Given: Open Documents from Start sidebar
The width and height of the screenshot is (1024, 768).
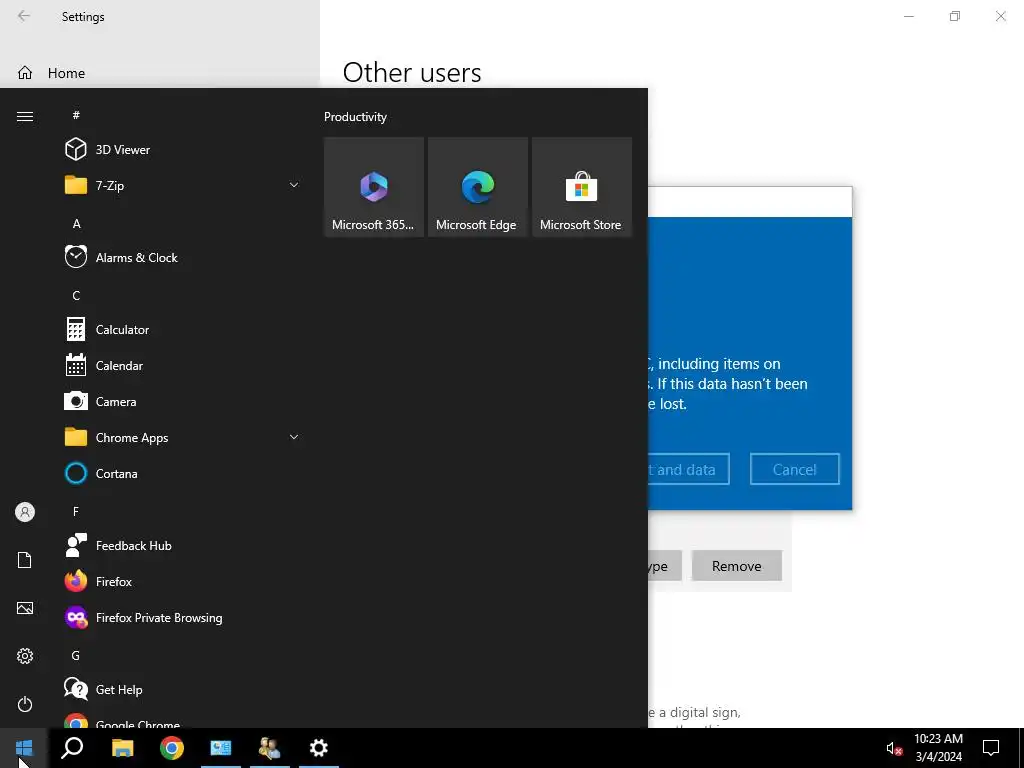Looking at the screenshot, I should pos(25,560).
